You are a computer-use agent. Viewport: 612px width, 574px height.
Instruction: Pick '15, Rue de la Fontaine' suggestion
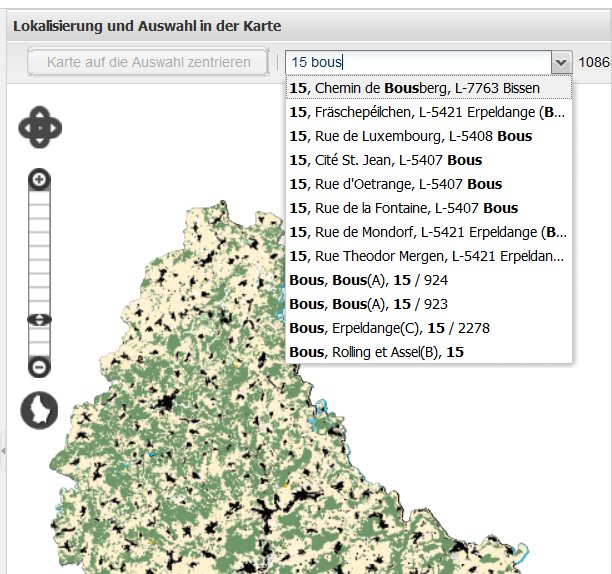click(x=403, y=208)
